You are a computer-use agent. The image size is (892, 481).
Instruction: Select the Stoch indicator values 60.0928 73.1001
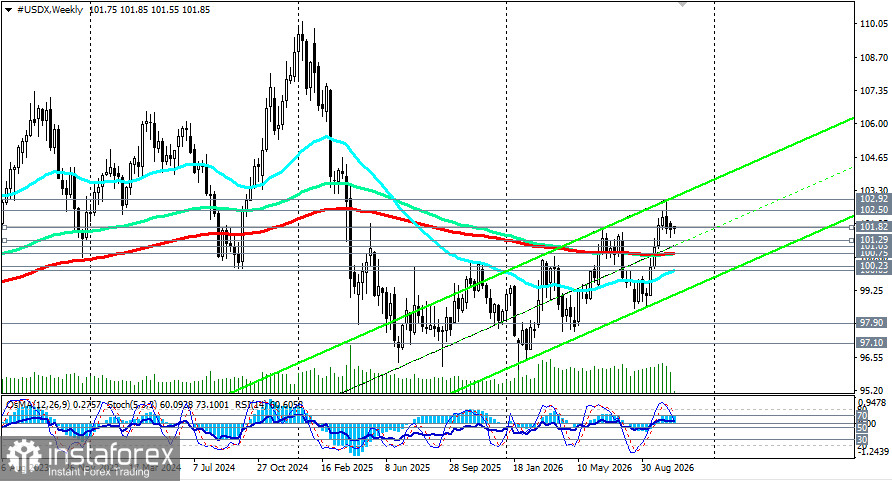tap(194, 404)
